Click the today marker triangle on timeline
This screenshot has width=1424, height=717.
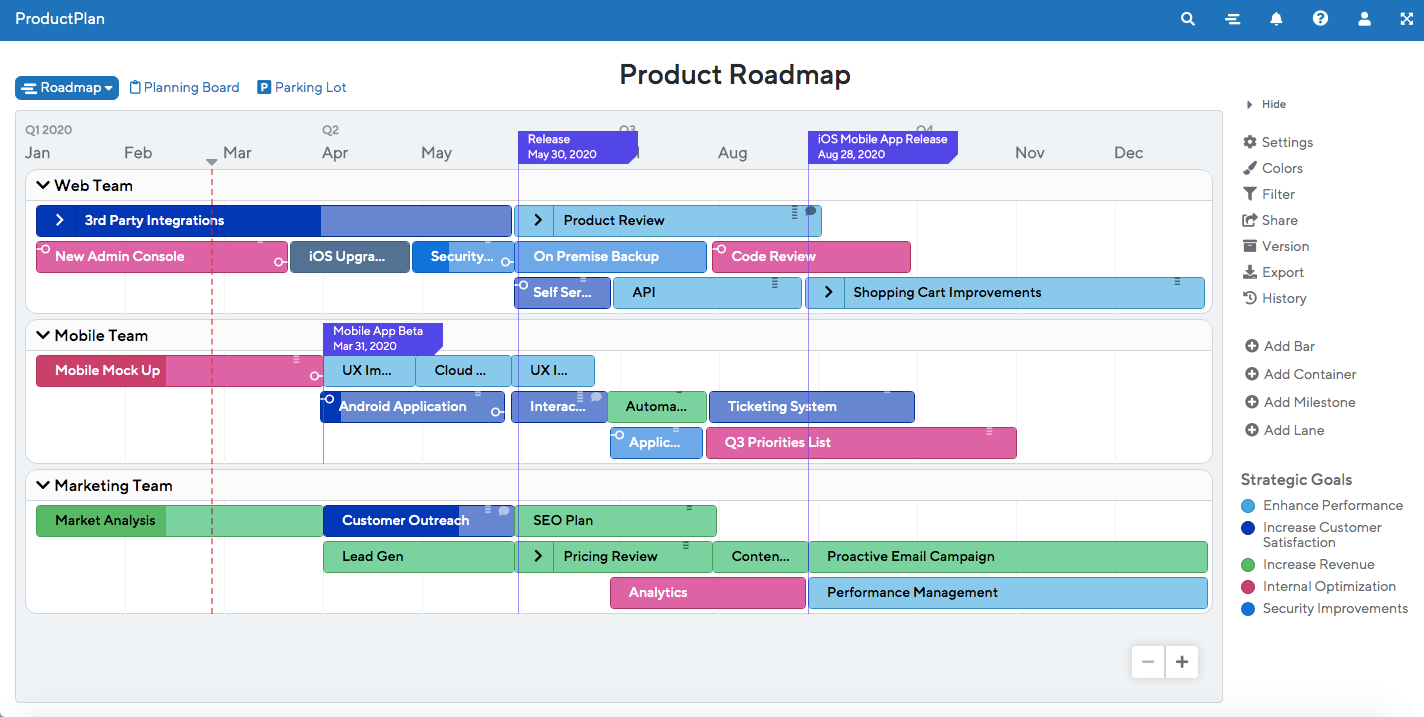click(211, 162)
